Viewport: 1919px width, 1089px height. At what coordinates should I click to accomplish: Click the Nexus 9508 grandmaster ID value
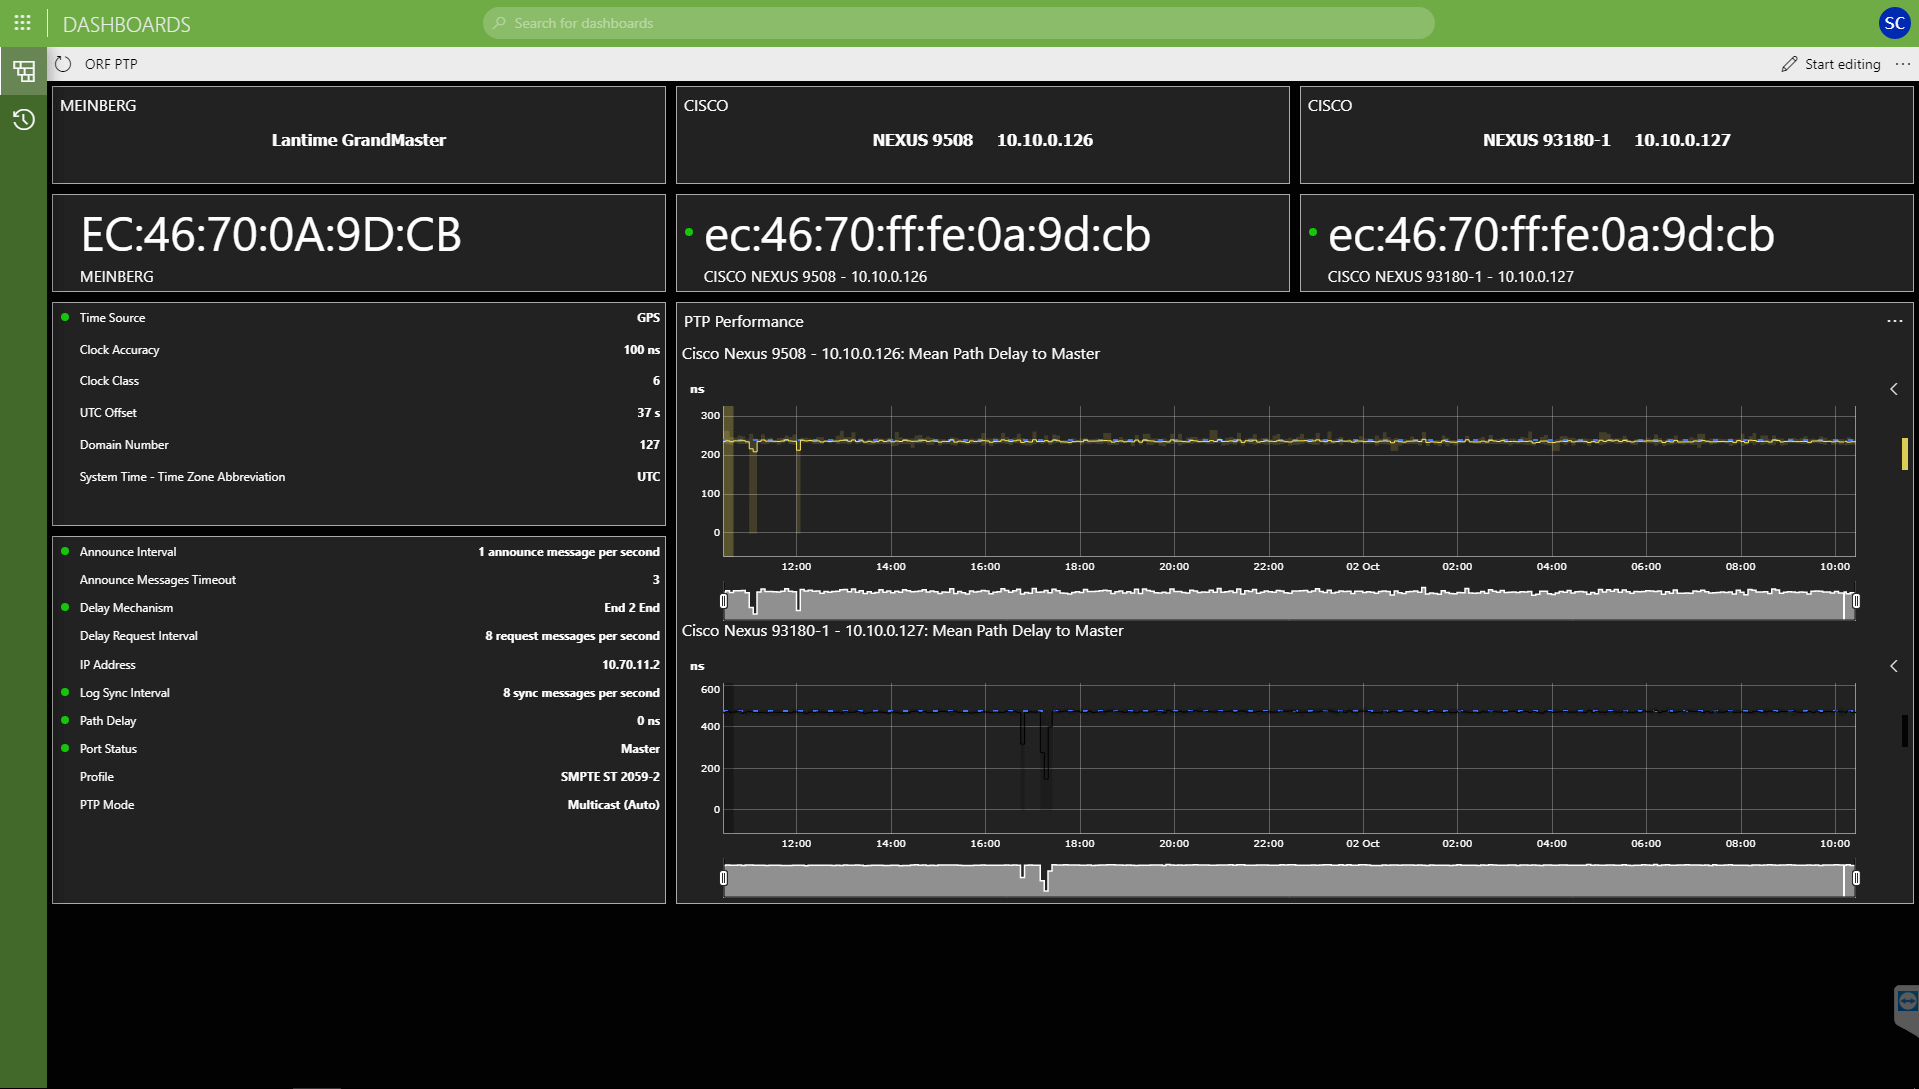tap(927, 235)
